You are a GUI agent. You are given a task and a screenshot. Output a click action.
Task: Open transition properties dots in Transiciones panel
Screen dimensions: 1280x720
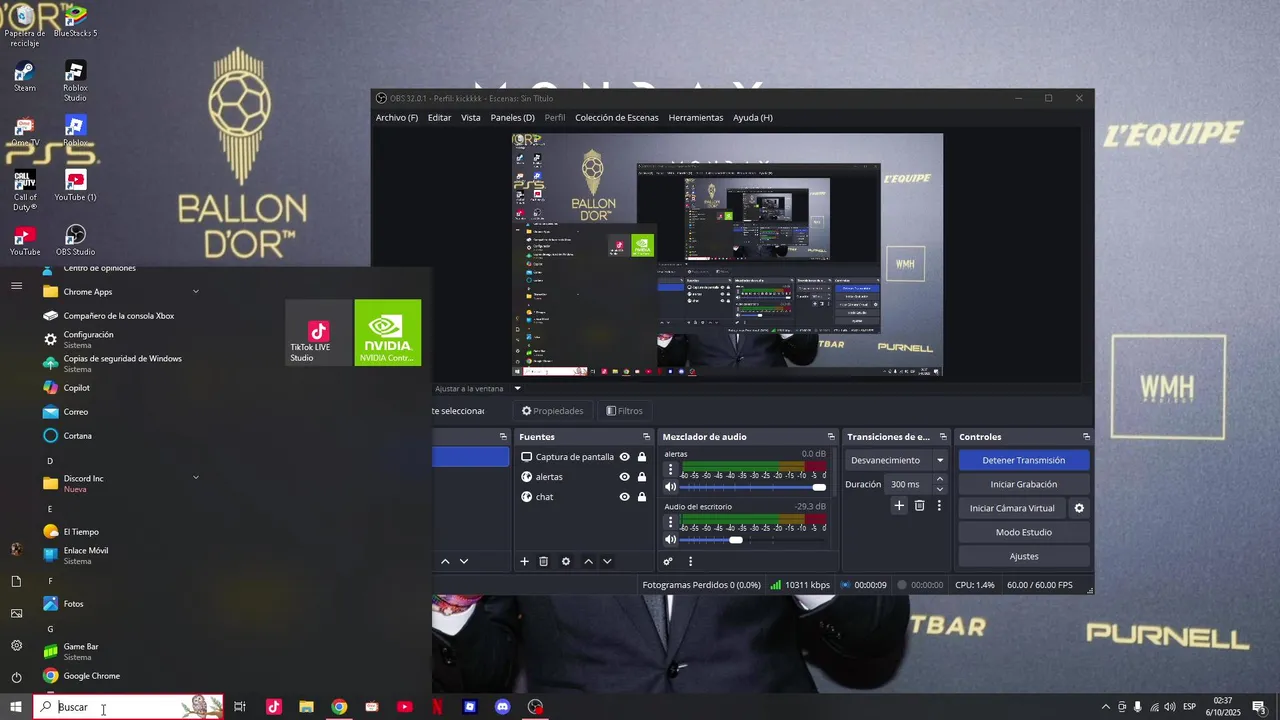tap(939, 506)
